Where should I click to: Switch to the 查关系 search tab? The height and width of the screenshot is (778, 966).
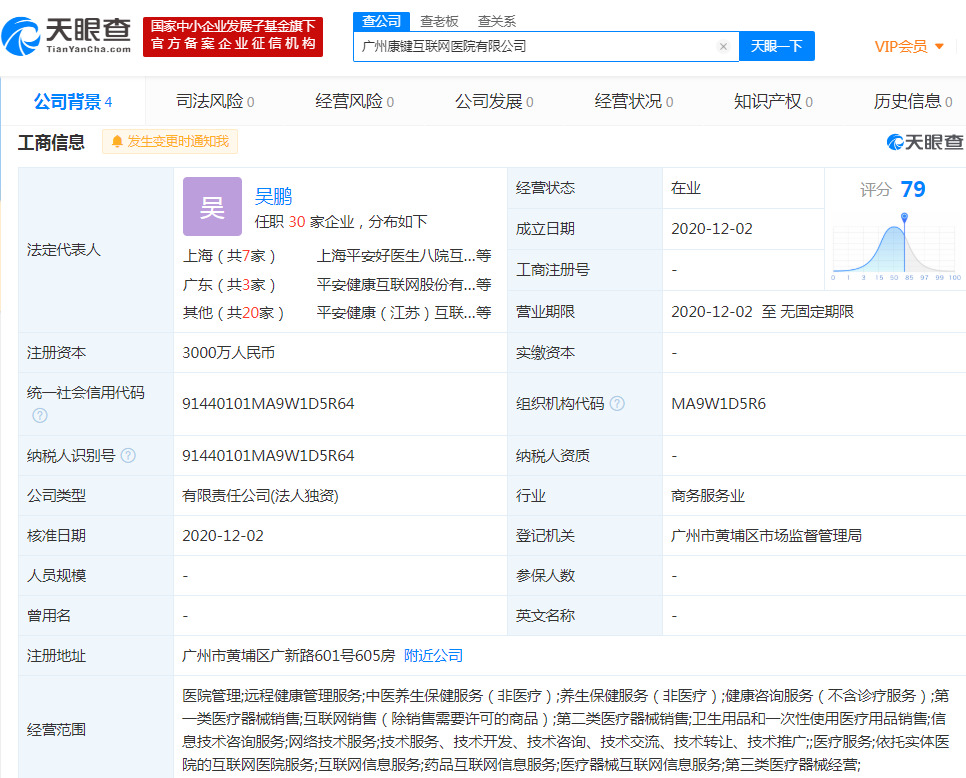pos(497,22)
